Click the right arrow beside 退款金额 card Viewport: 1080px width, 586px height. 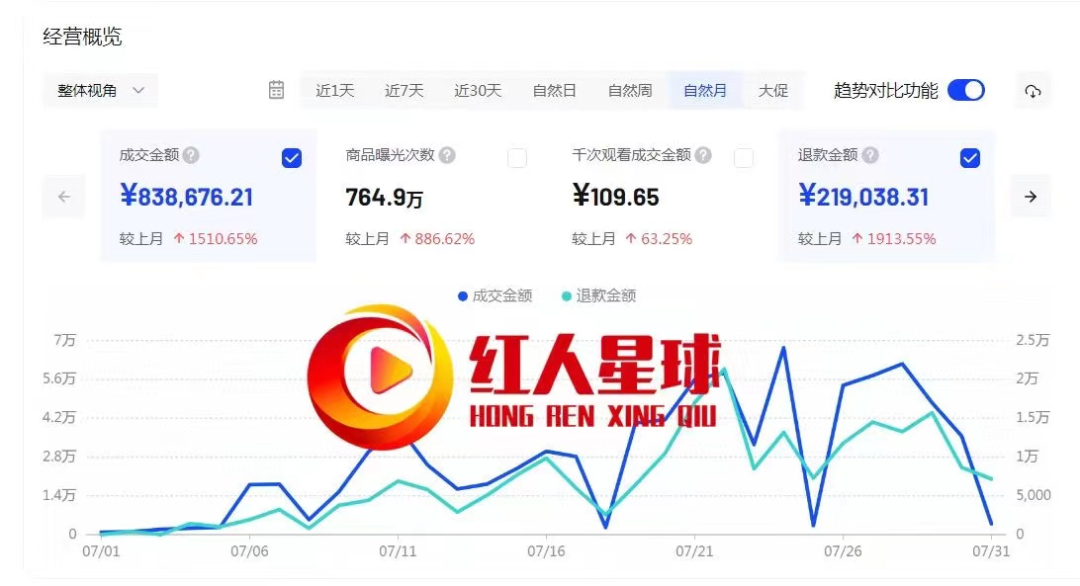pyautogui.click(x=1030, y=196)
